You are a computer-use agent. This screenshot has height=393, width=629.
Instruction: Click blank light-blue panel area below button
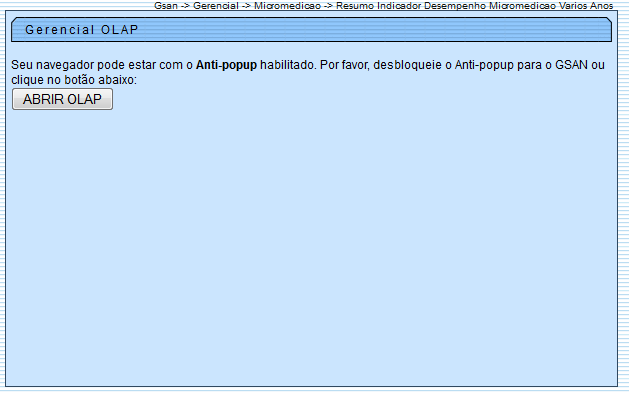pos(311,249)
